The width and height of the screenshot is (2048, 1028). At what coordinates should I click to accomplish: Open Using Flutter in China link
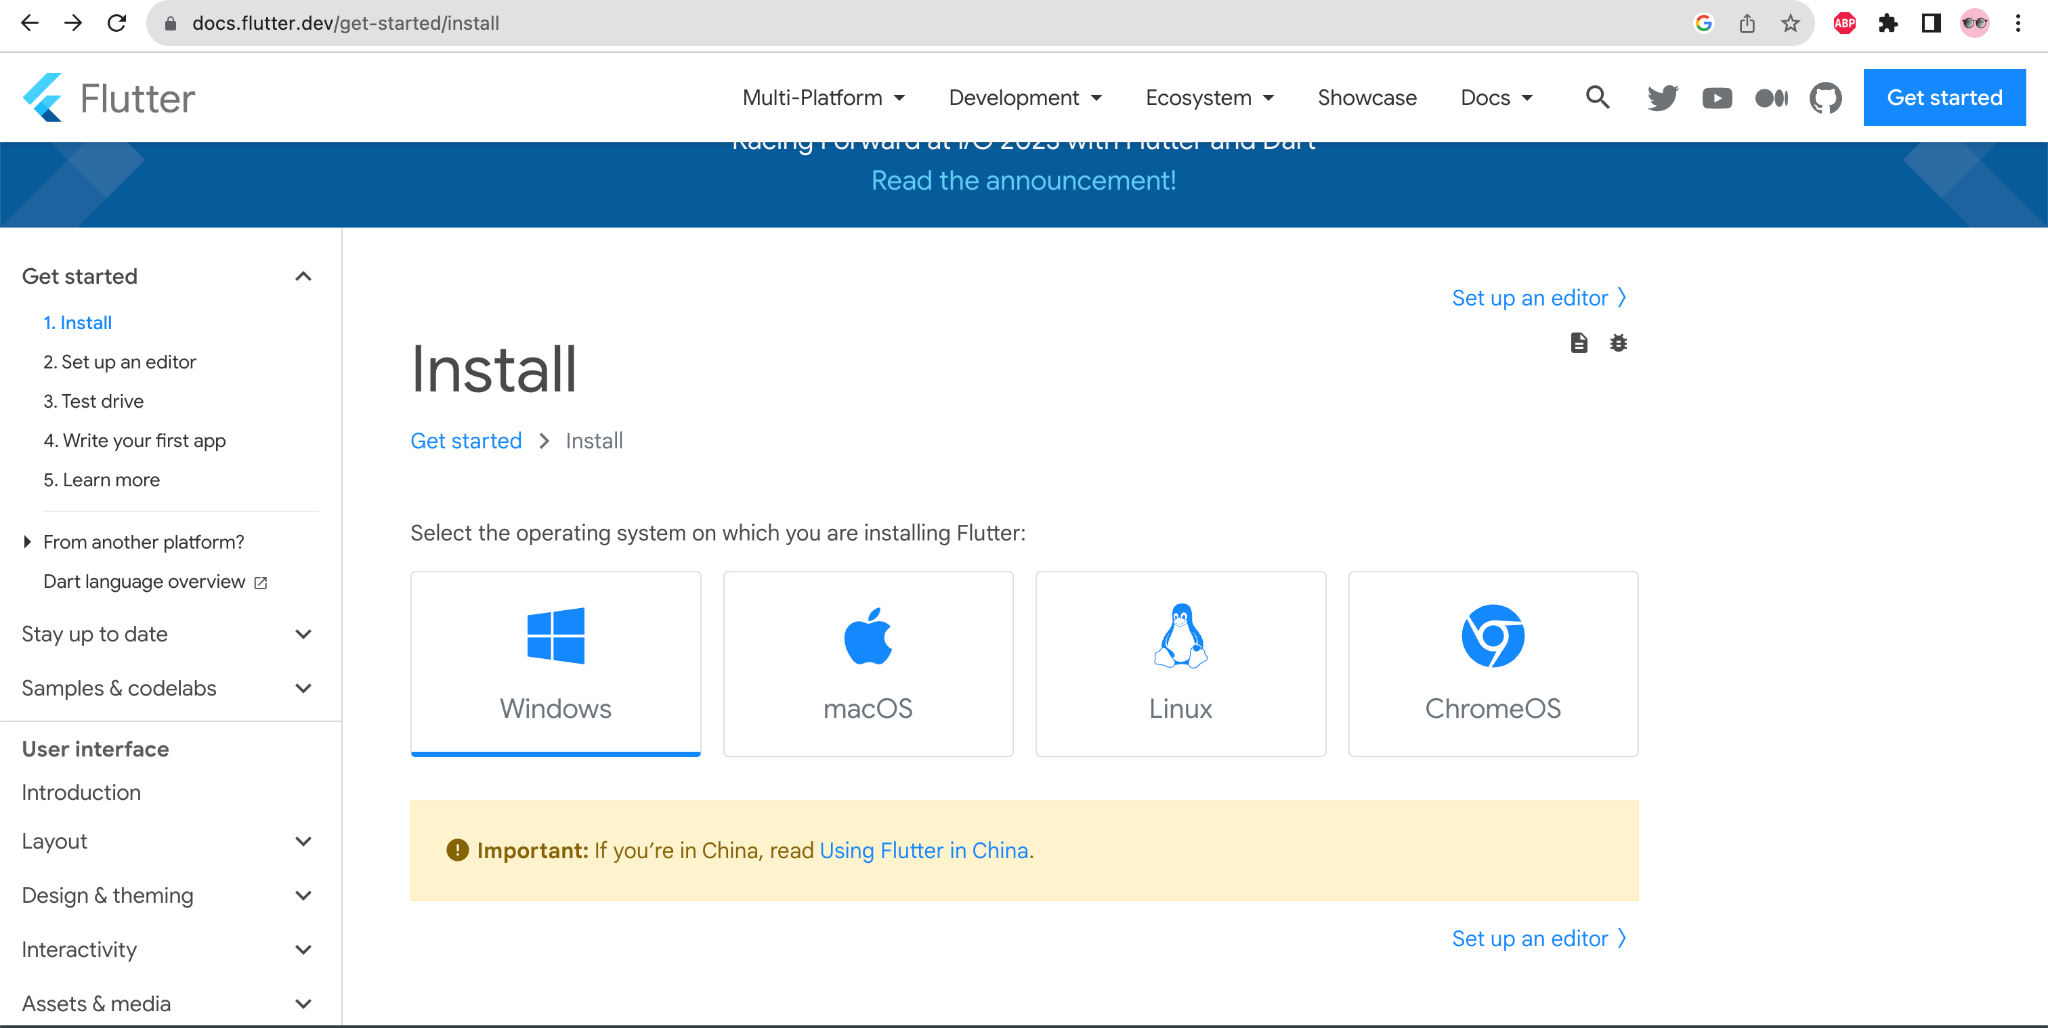click(x=924, y=851)
